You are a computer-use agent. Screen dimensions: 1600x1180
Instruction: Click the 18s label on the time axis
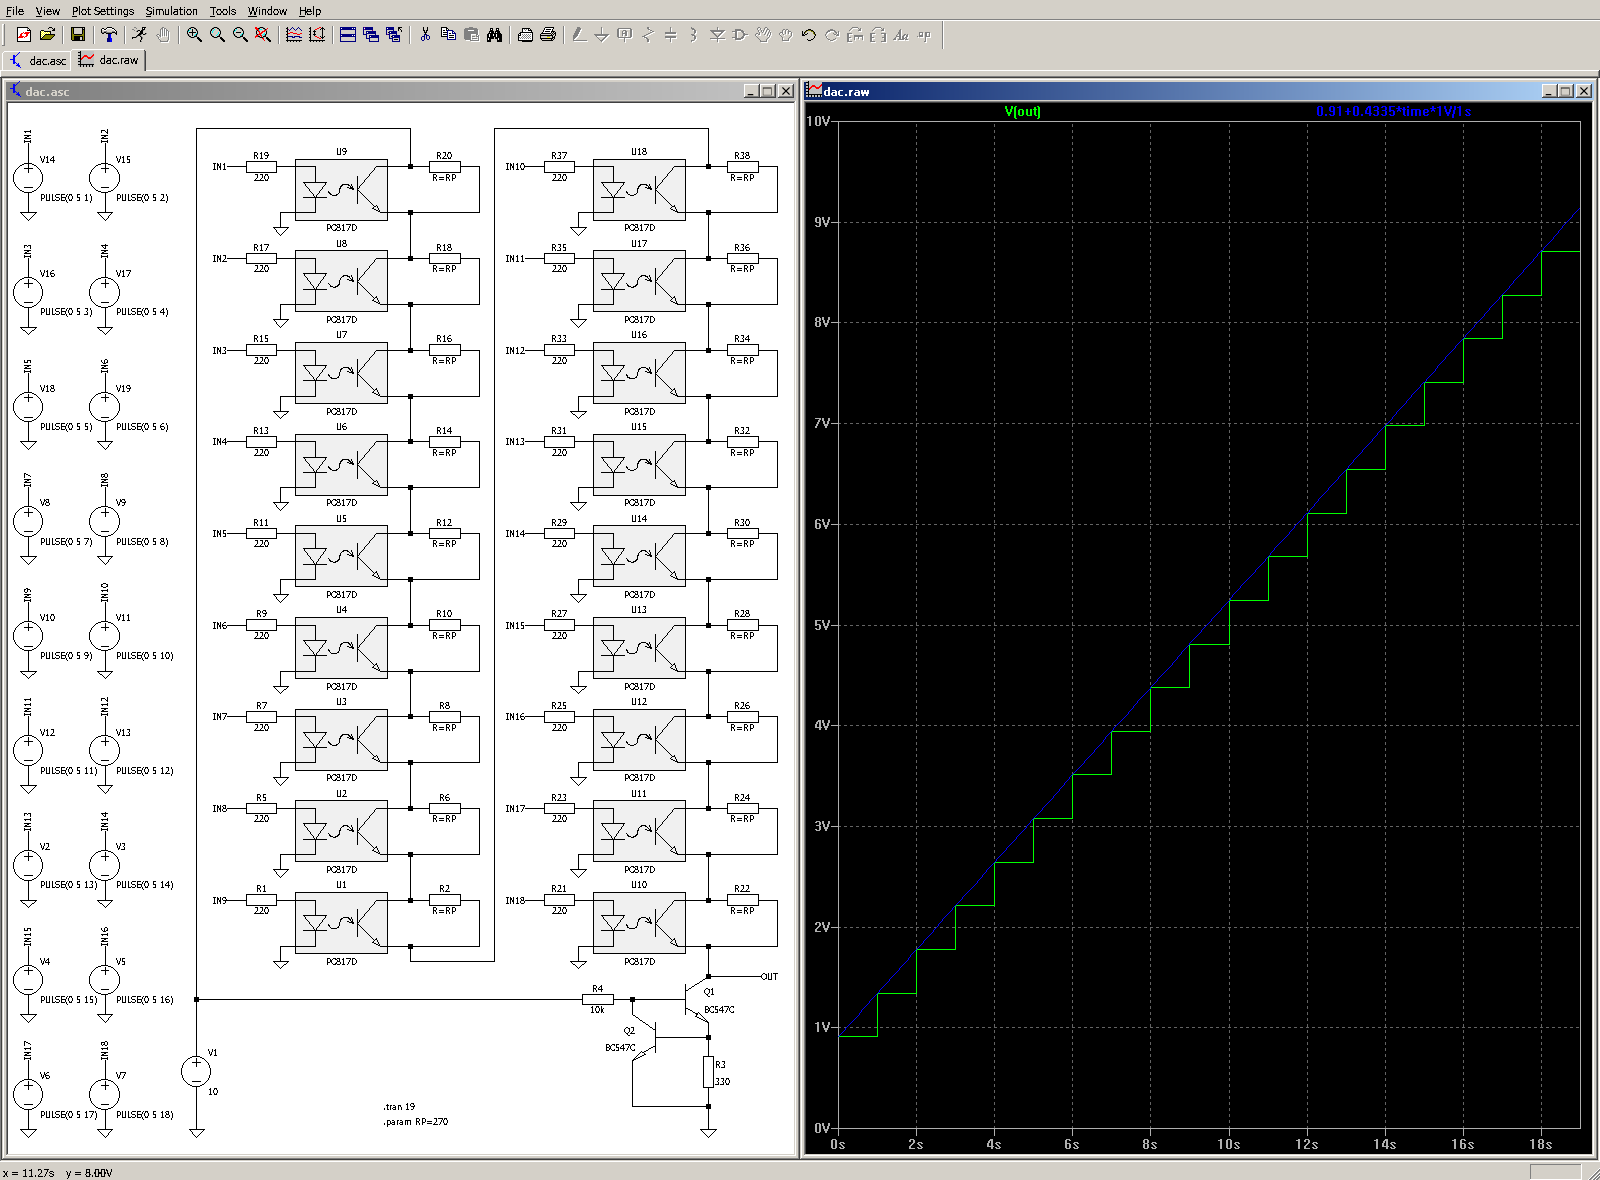1541,1144
